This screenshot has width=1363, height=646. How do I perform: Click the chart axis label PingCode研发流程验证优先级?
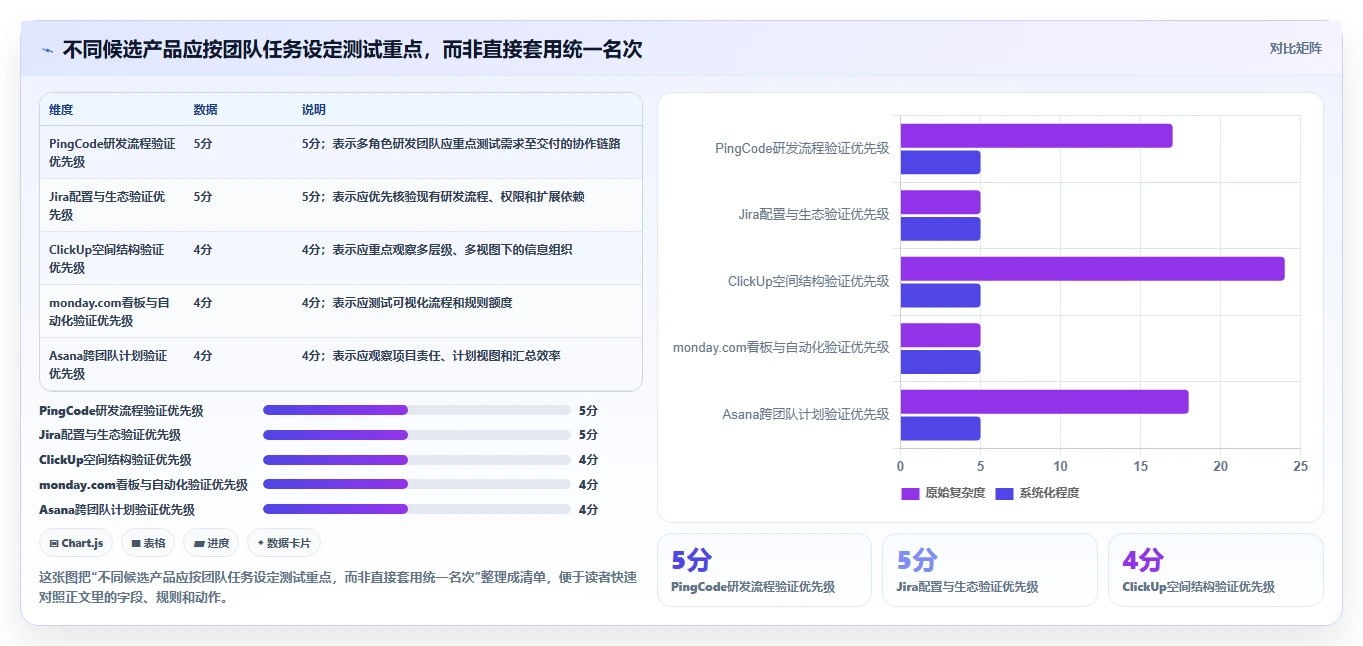click(802, 148)
